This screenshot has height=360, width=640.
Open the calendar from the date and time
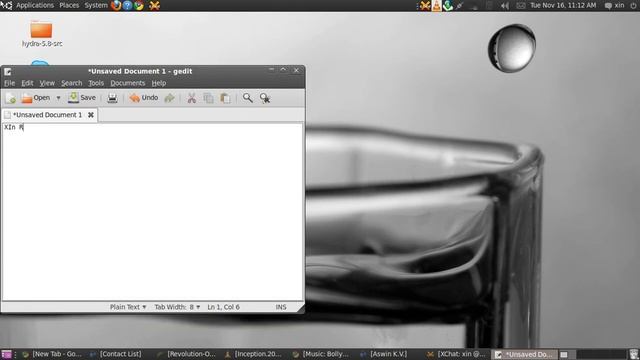[x=563, y=5]
